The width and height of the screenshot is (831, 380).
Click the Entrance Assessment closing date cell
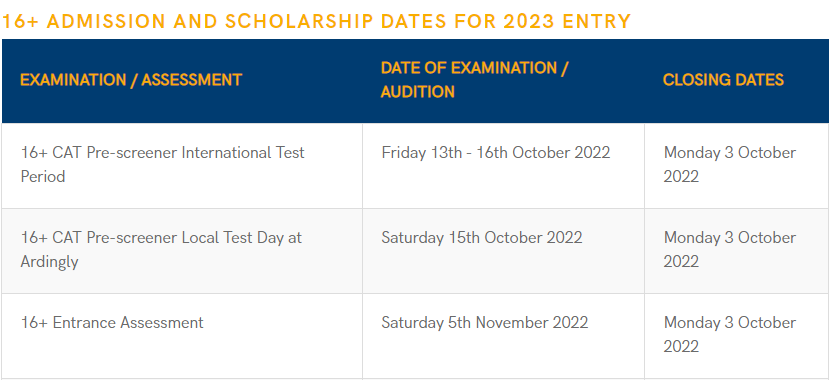pyautogui.click(x=737, y=336)
